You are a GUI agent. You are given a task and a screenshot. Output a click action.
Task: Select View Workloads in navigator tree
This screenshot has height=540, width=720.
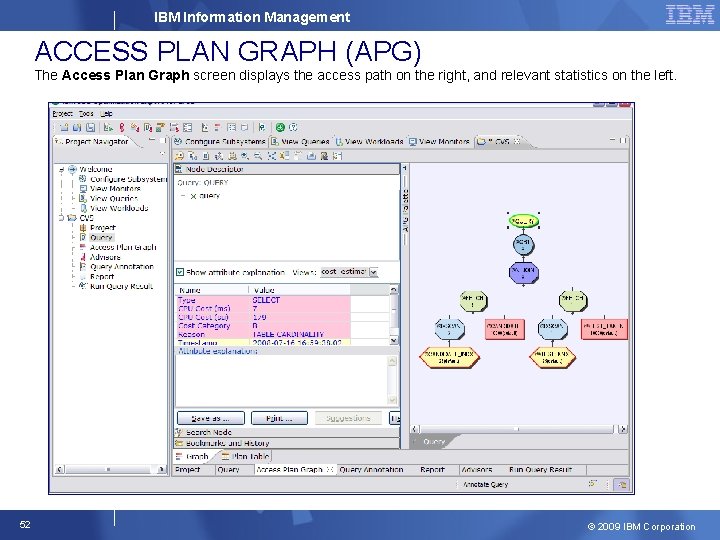coord(114,208)
